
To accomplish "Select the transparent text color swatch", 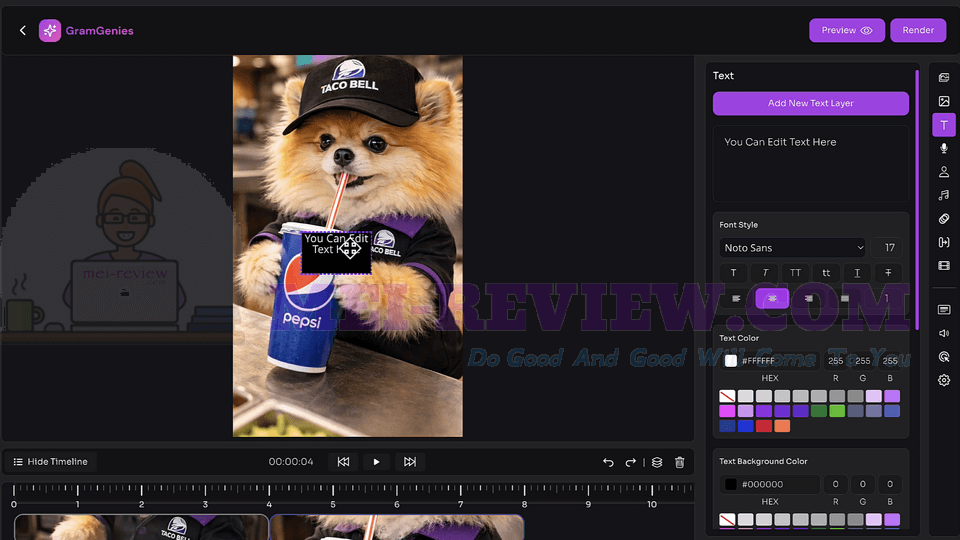I will [x=727, y=396].
